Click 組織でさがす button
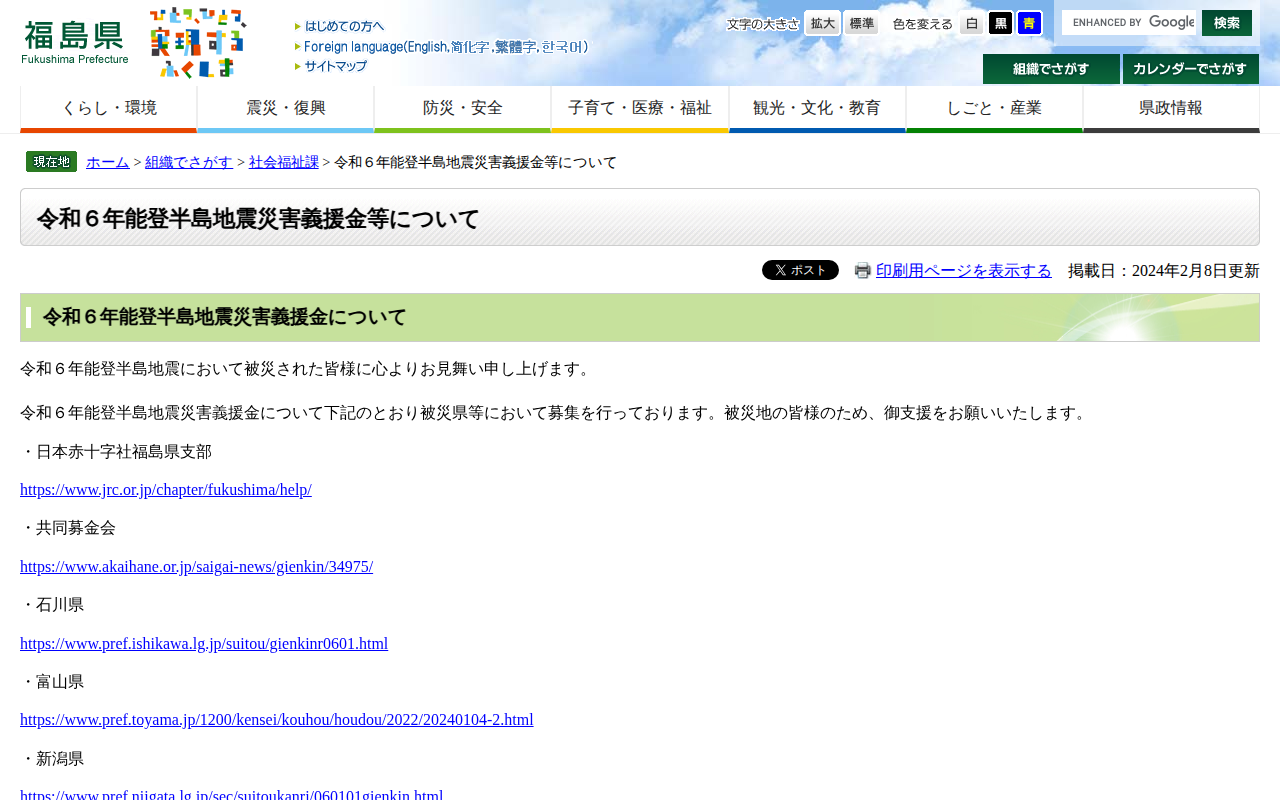 click(x=1051, y=69)
